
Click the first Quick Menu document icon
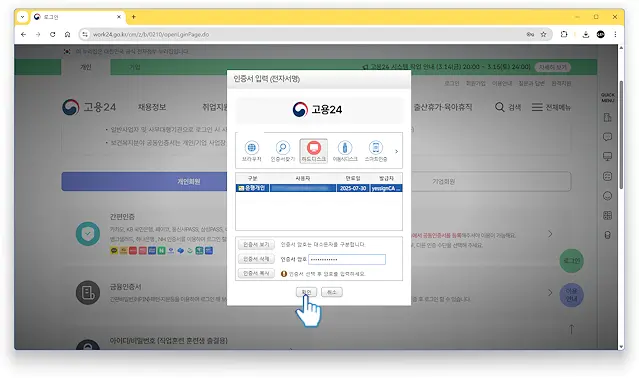607,117
